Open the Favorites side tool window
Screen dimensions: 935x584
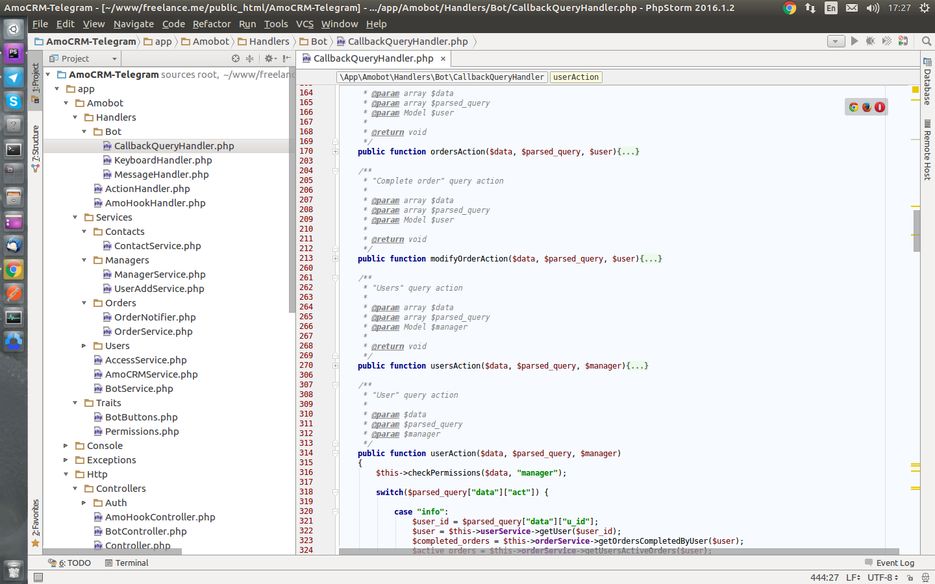click(35, 523)
